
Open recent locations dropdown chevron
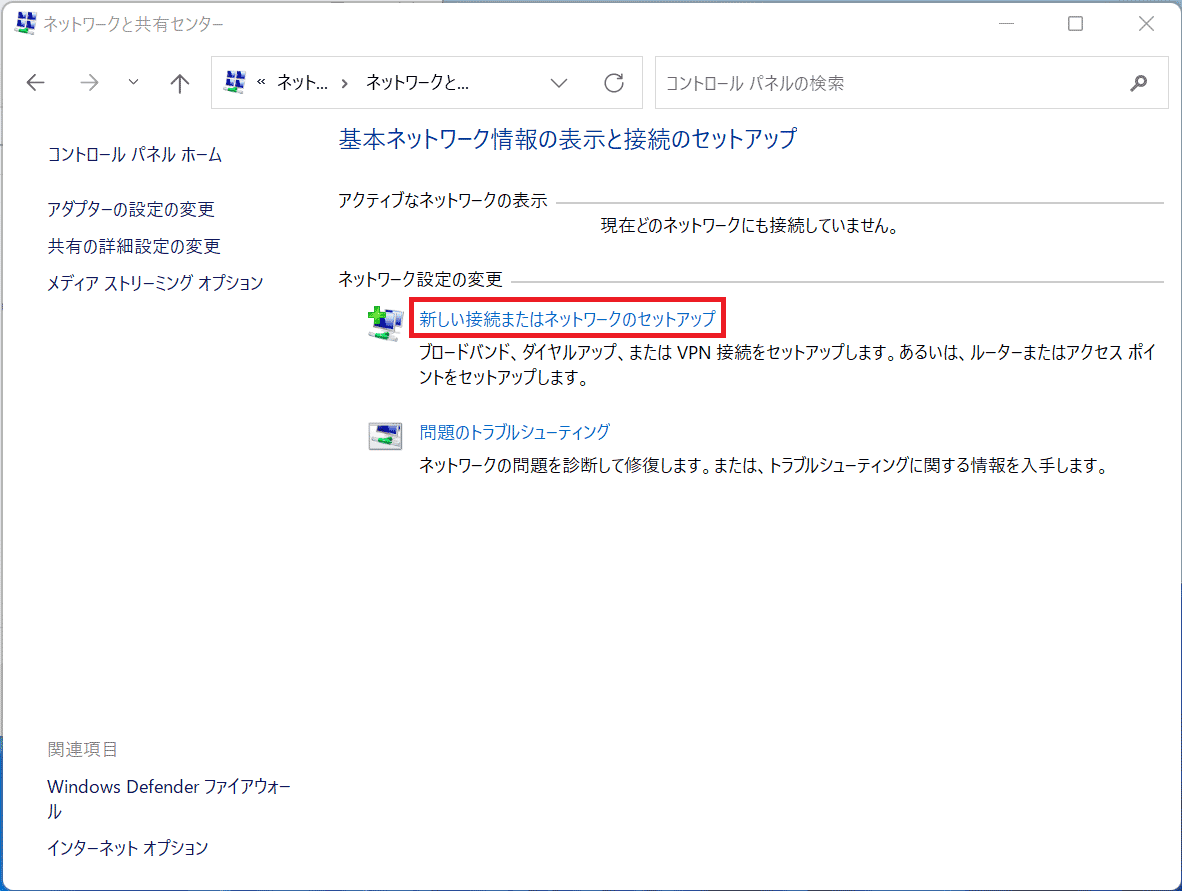click(x=134, y=83)
